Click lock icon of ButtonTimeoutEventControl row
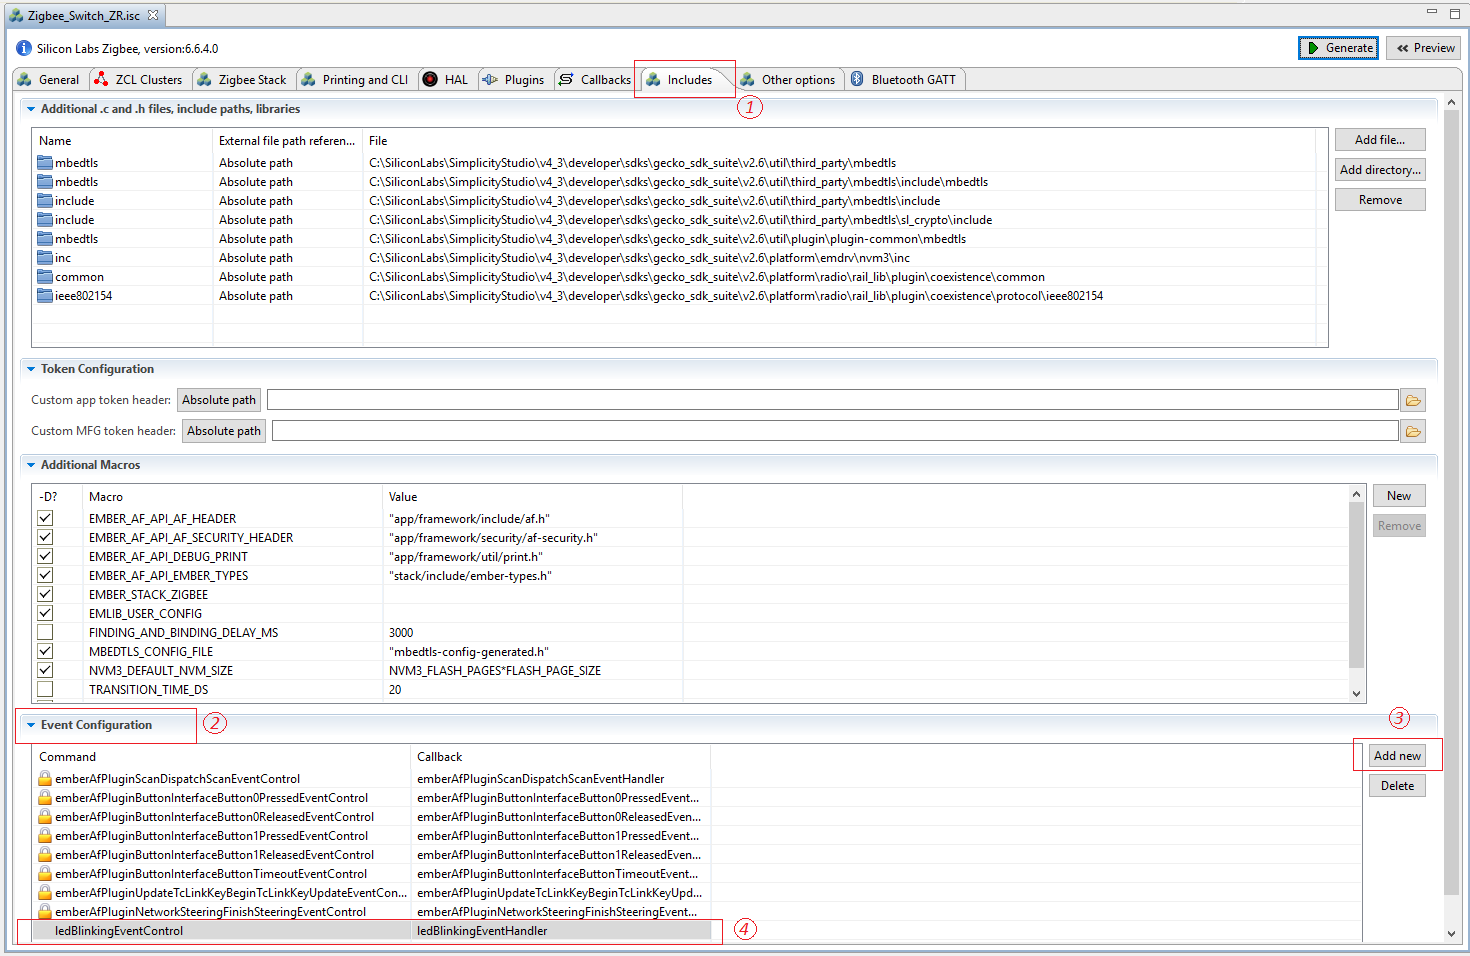This screenshot has width=1470, height=956. click(x=45, y=873)
